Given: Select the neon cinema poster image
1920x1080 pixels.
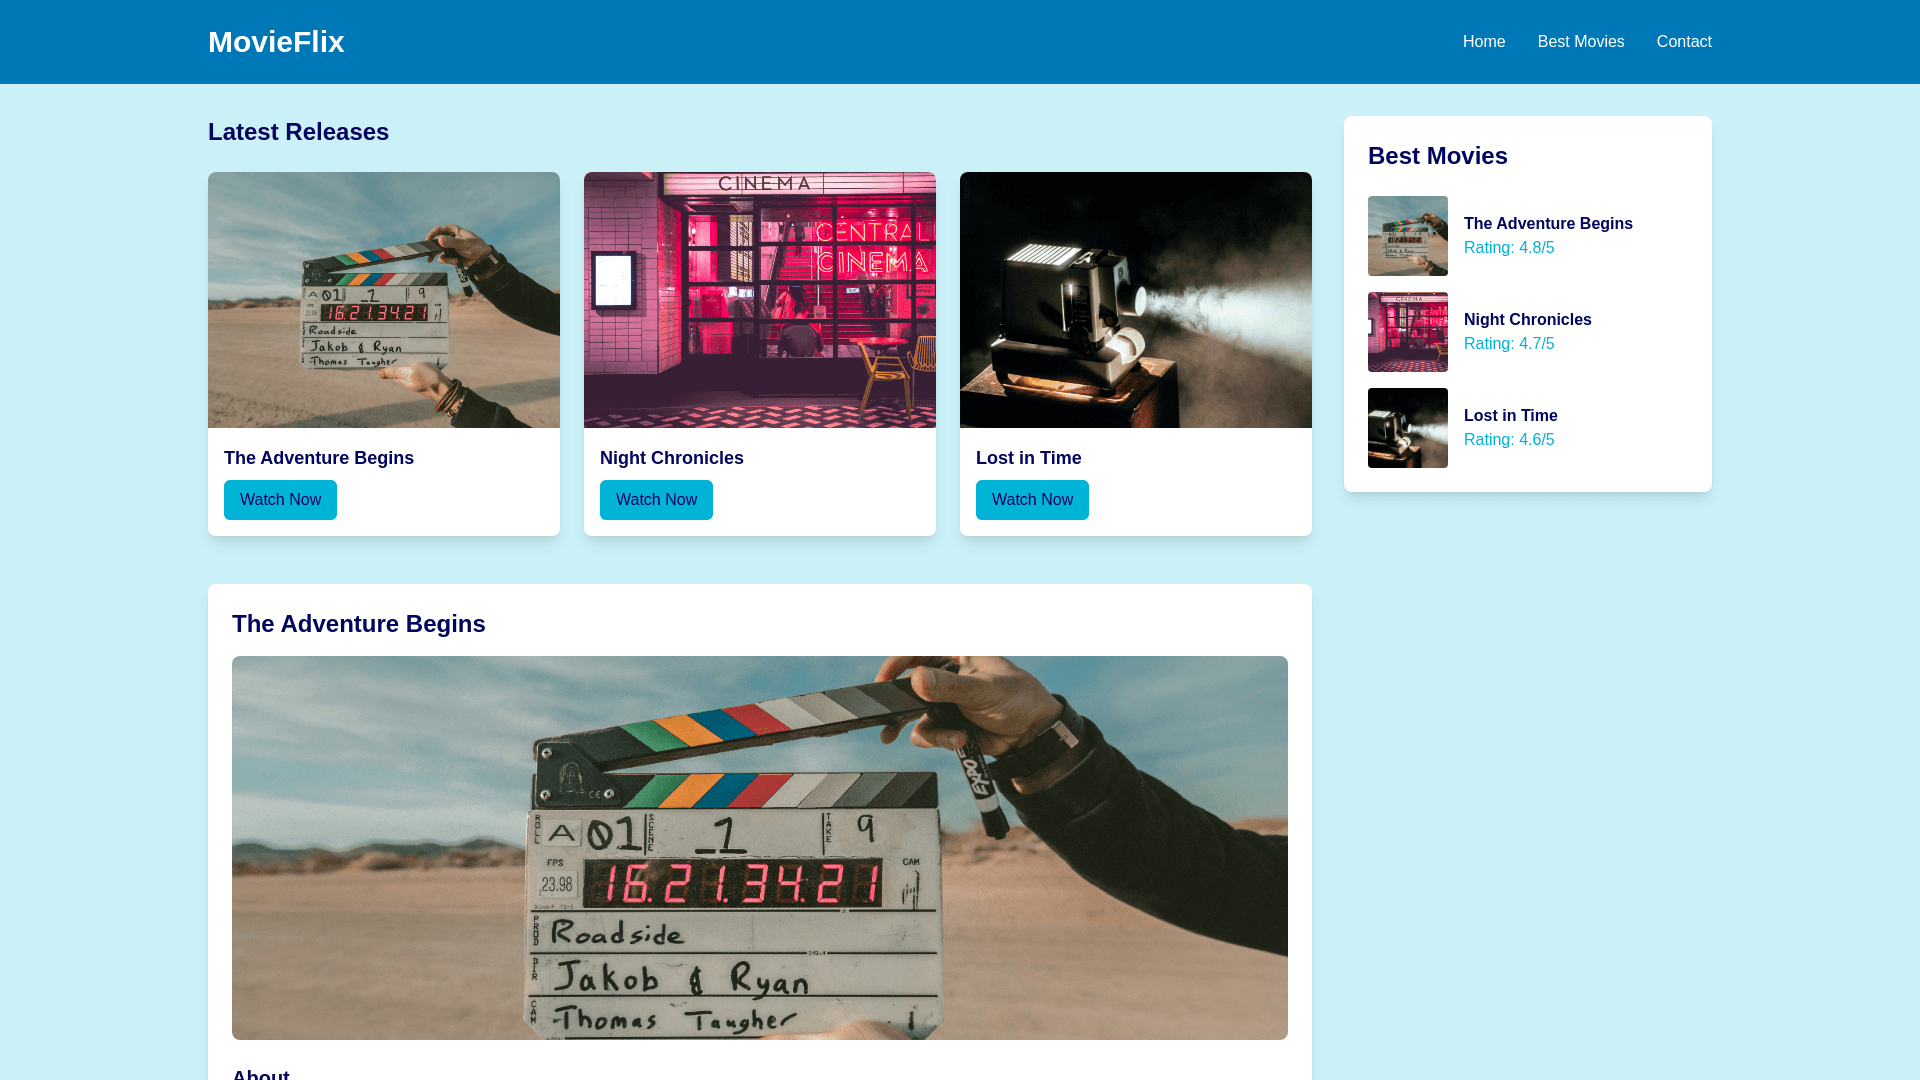Looking at the screenshot, I should (x=760, y=300).
